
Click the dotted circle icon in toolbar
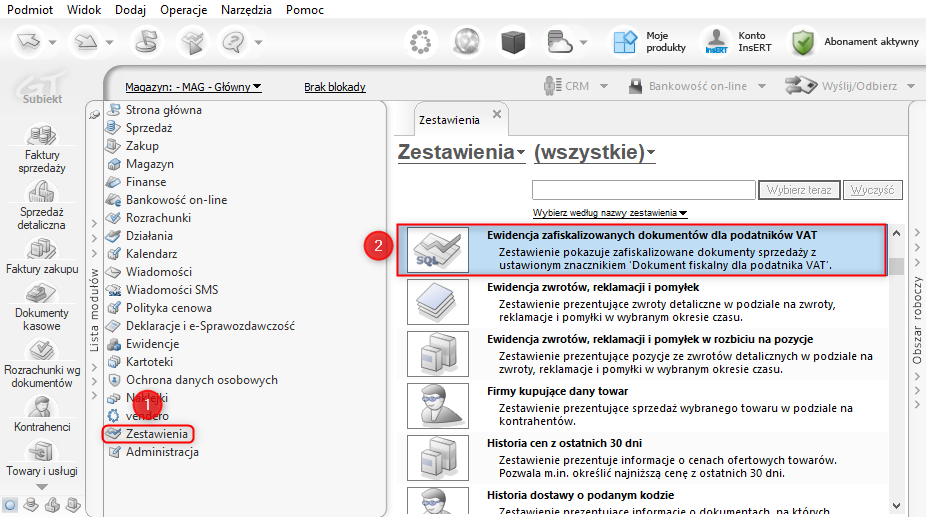point(420,42)
